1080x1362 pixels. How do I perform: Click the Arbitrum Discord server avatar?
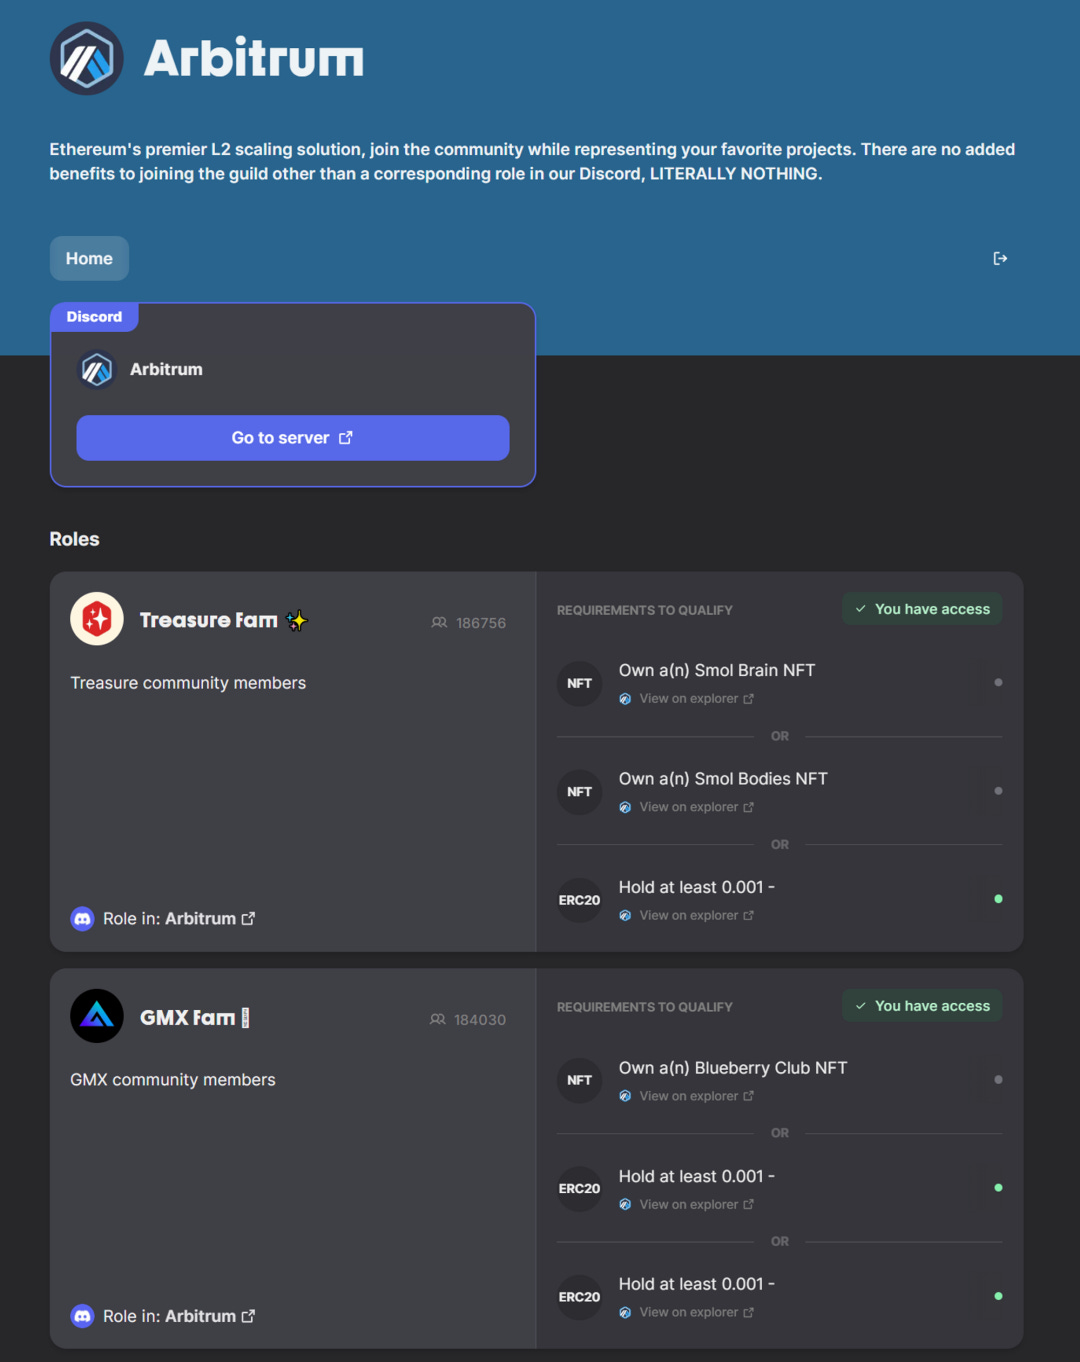[97, 370]
